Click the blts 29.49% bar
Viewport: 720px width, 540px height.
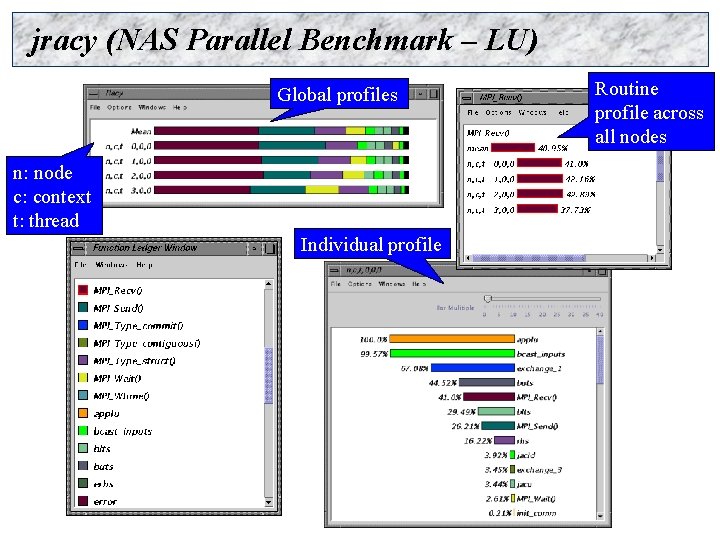click(x=496, y=411)
